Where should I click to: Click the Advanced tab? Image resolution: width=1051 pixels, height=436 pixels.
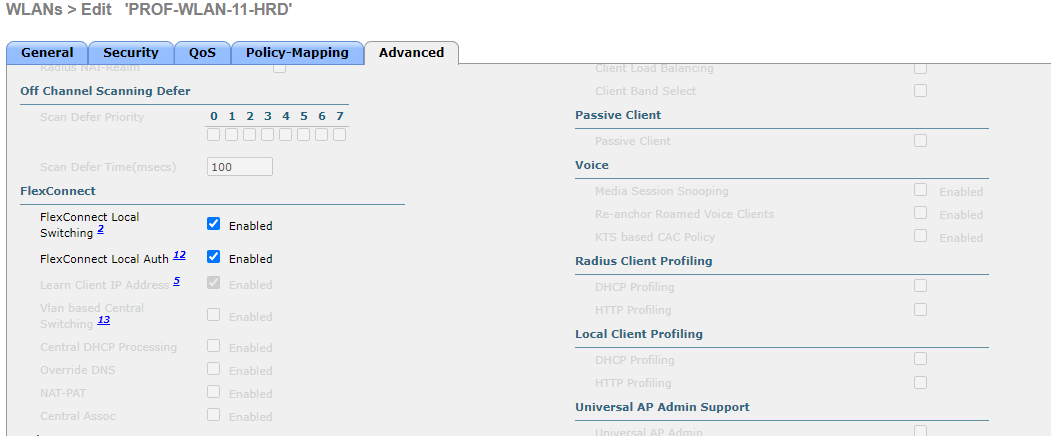[411, 53]
